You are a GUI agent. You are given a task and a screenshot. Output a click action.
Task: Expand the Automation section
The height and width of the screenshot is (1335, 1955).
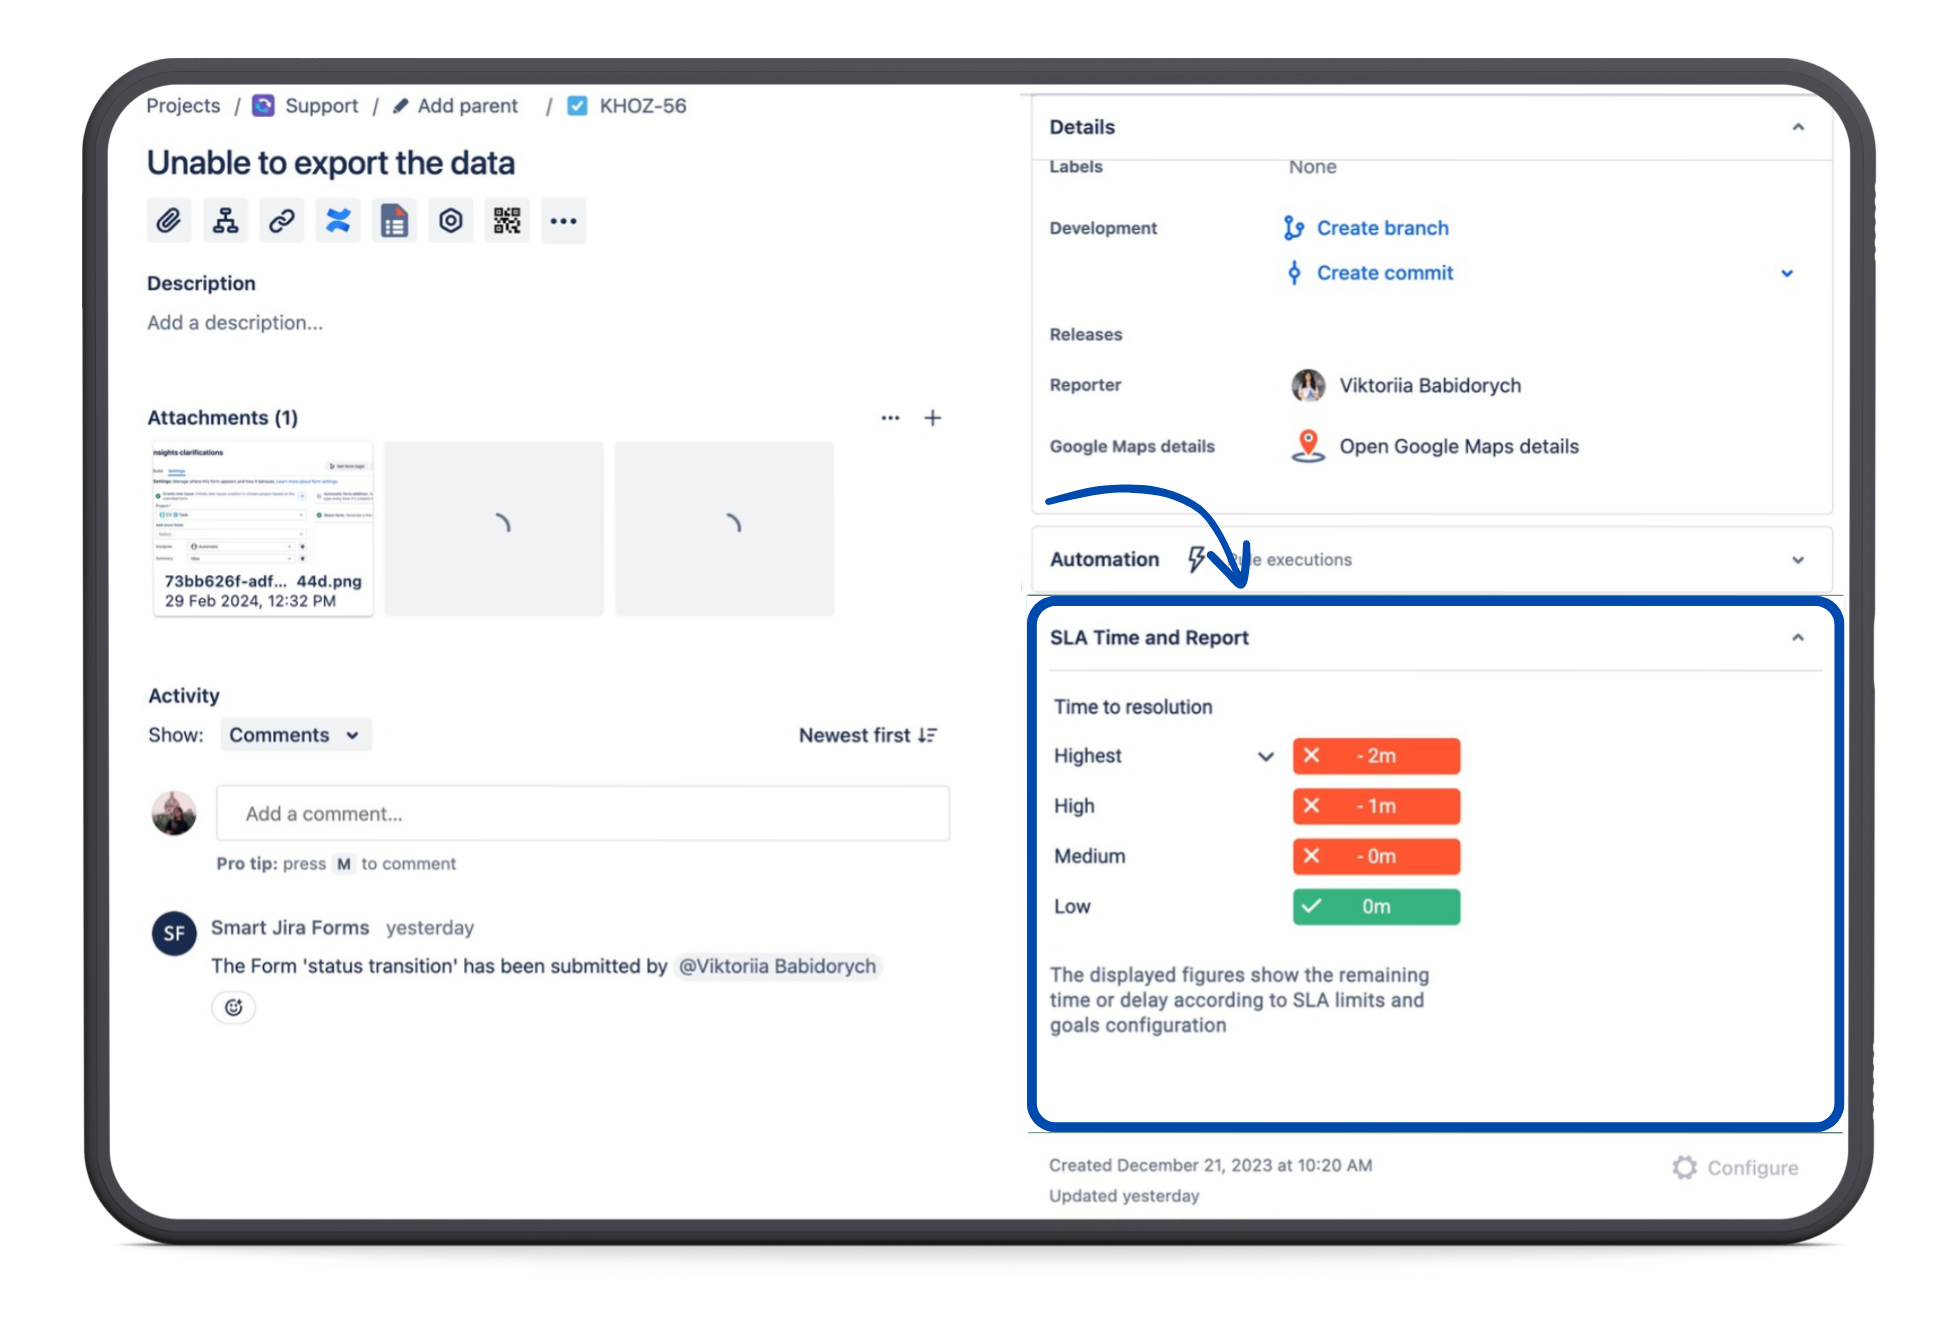[x=1797, y=560]
